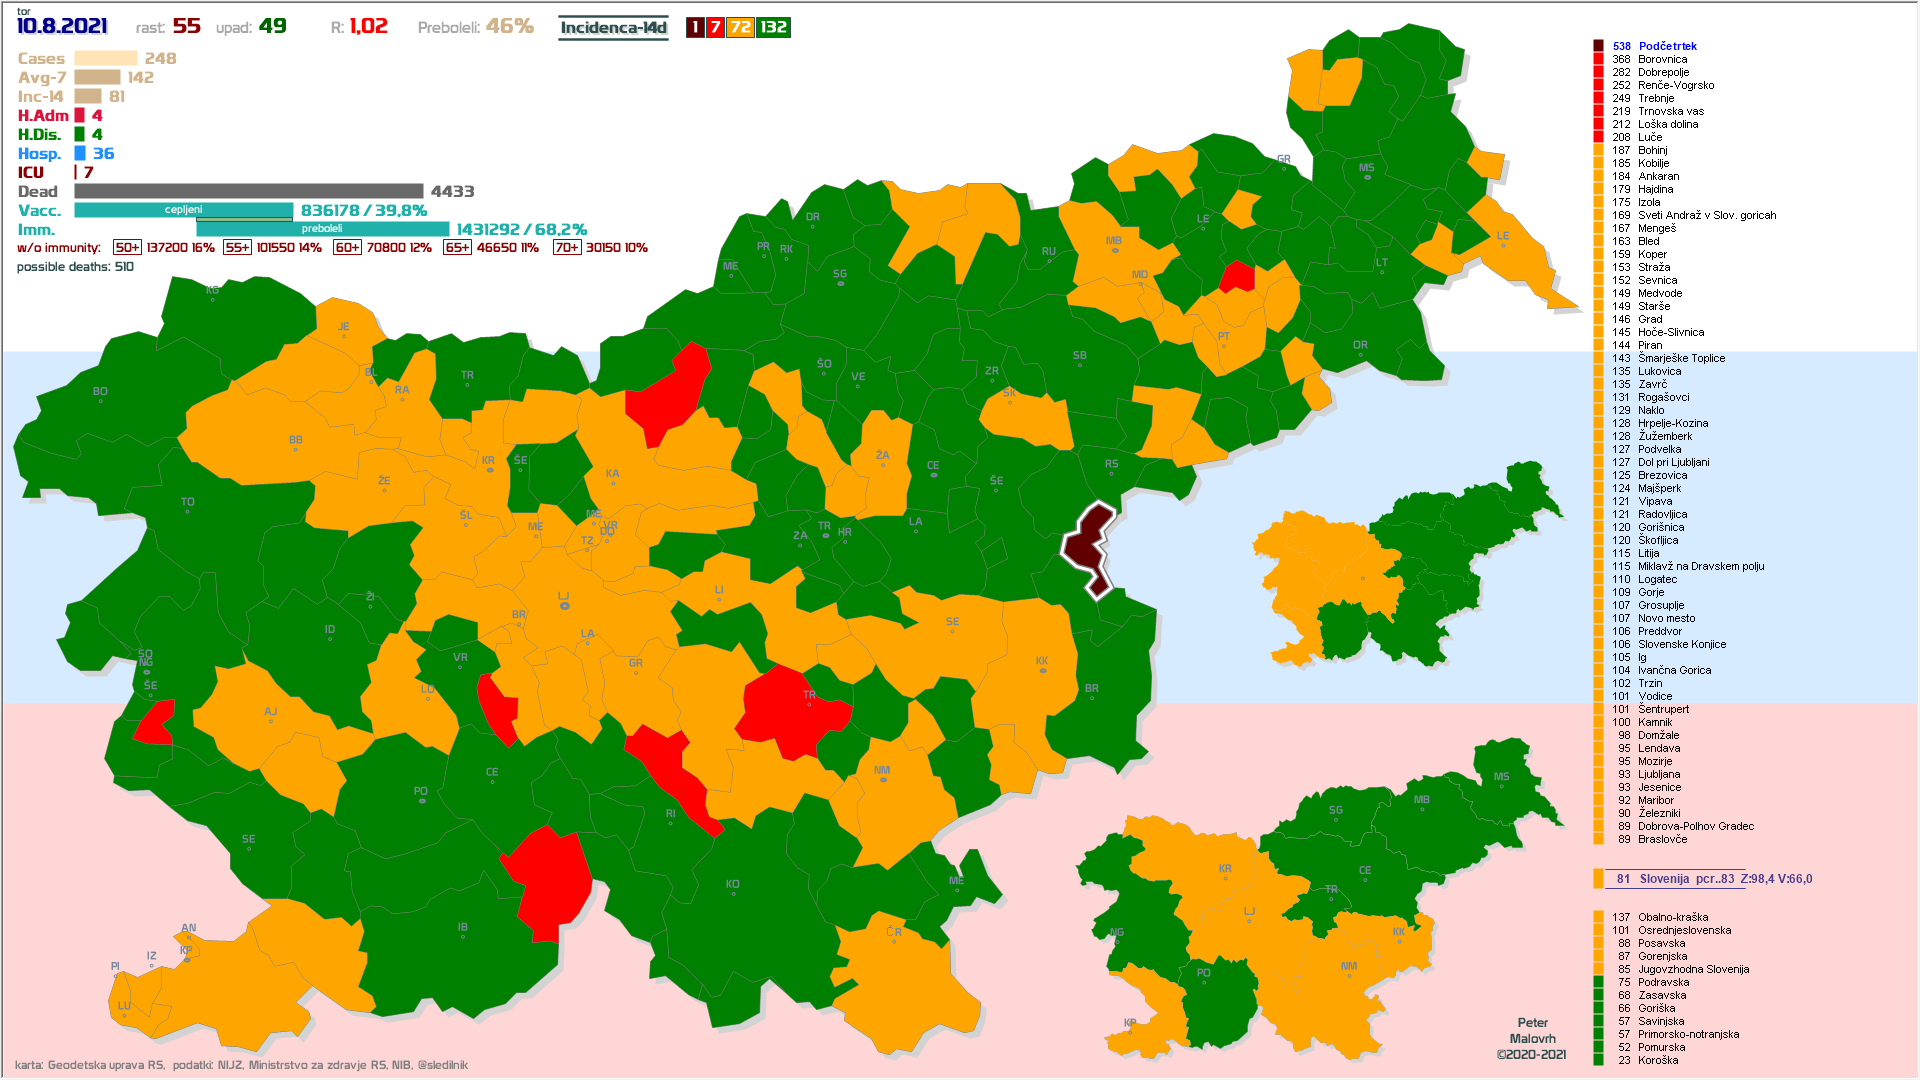Click the teal cepljeni vaccination bar

183,210
